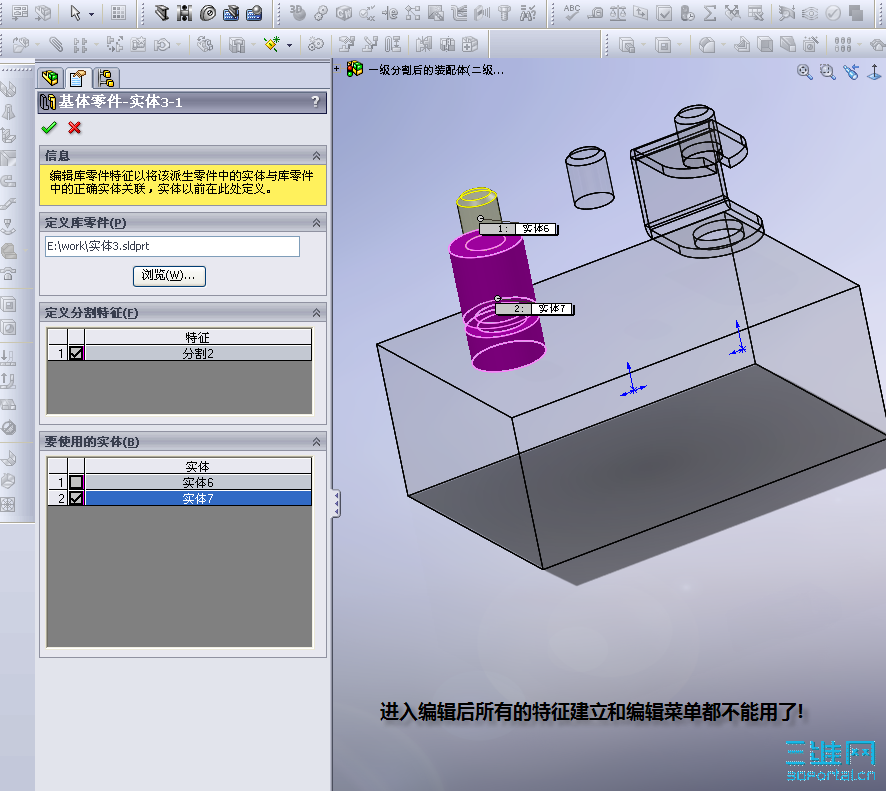
Task: Select the 分割2 row in feature list
Action: [x=198, y=354]
